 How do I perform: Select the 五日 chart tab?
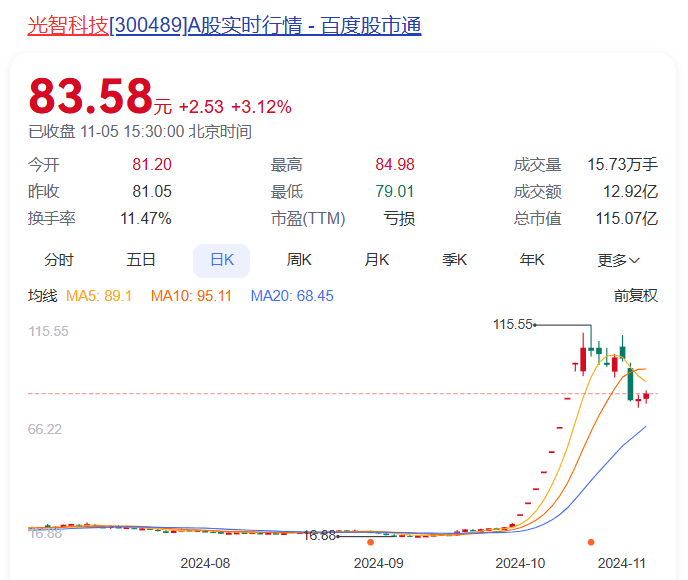141,260
